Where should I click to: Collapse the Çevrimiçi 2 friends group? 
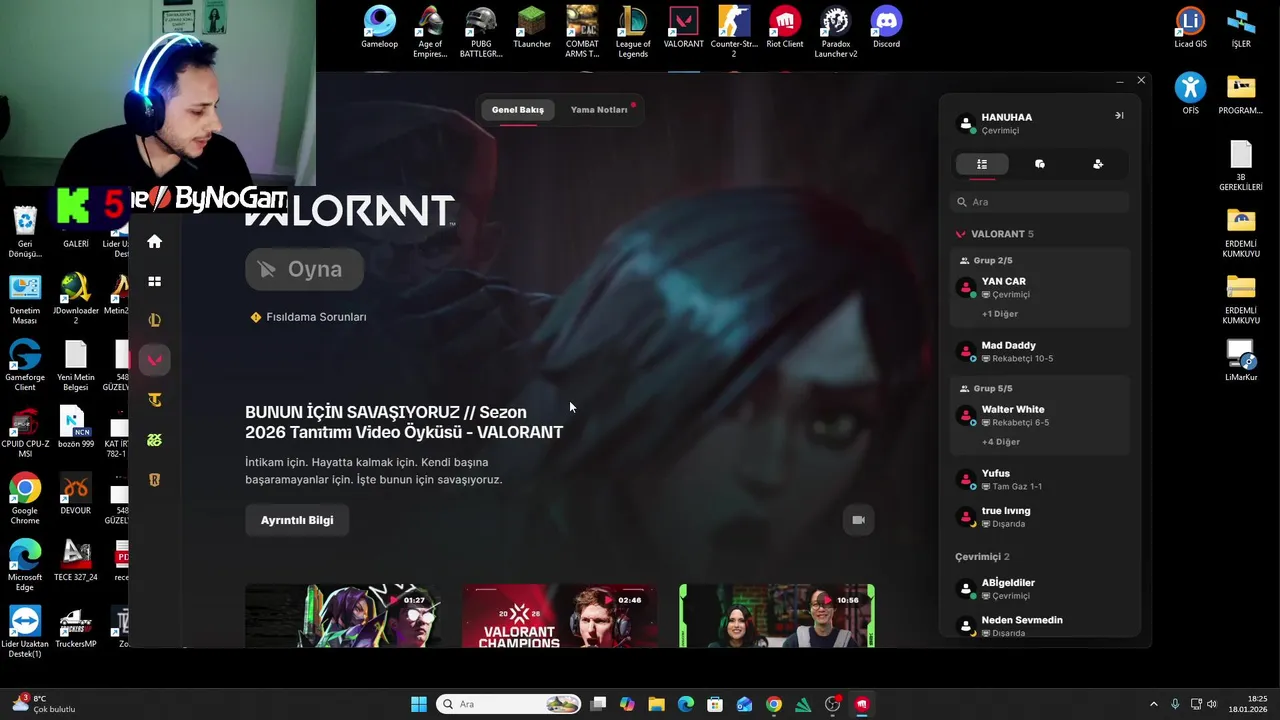coord(982,557)
